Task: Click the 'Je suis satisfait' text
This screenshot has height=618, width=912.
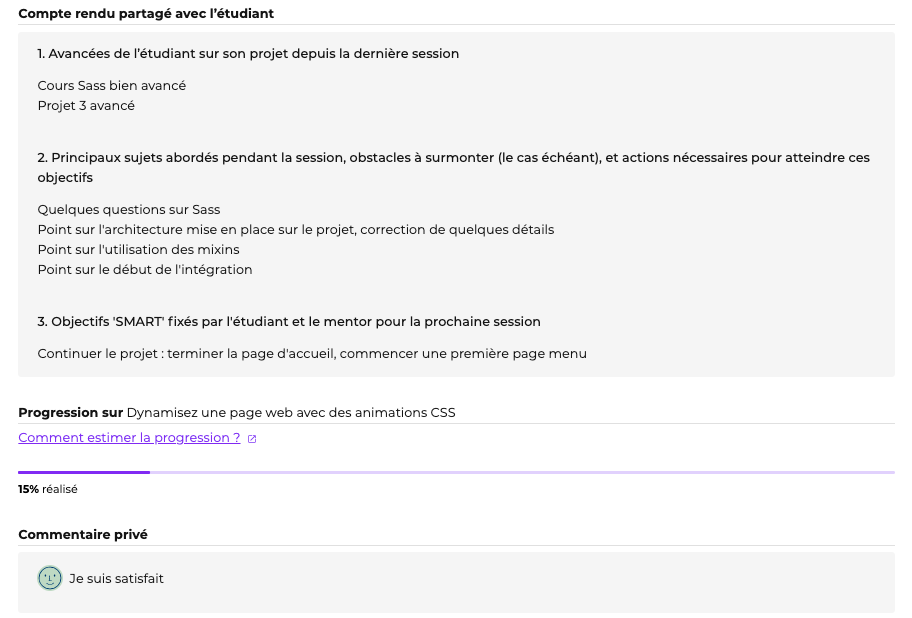Action: pos(116,578)
